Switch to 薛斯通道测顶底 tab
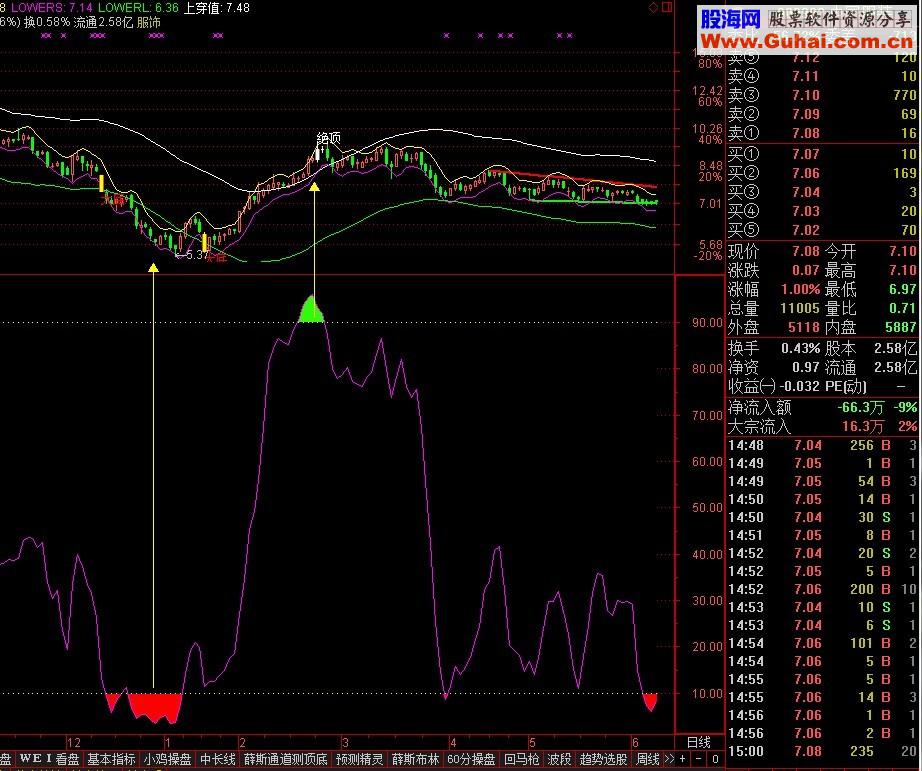 click(286, 759)
